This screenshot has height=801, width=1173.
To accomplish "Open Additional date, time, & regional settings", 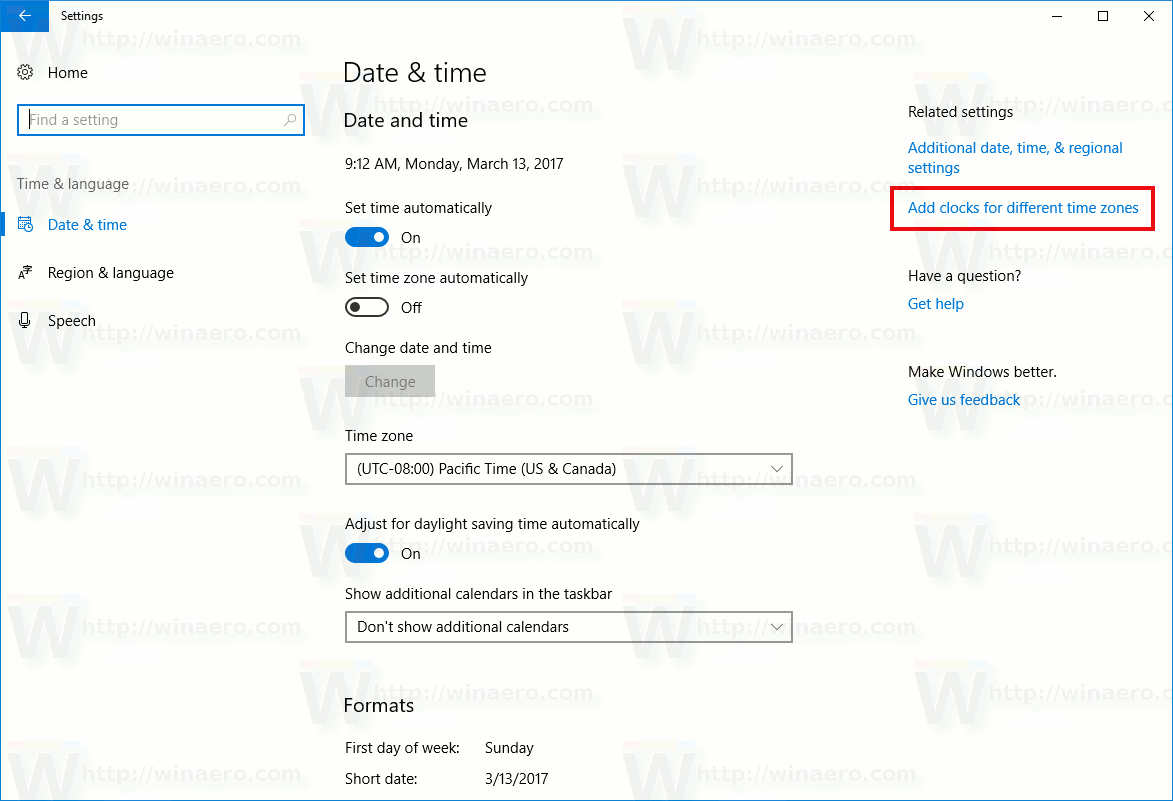I will 1014,157.
